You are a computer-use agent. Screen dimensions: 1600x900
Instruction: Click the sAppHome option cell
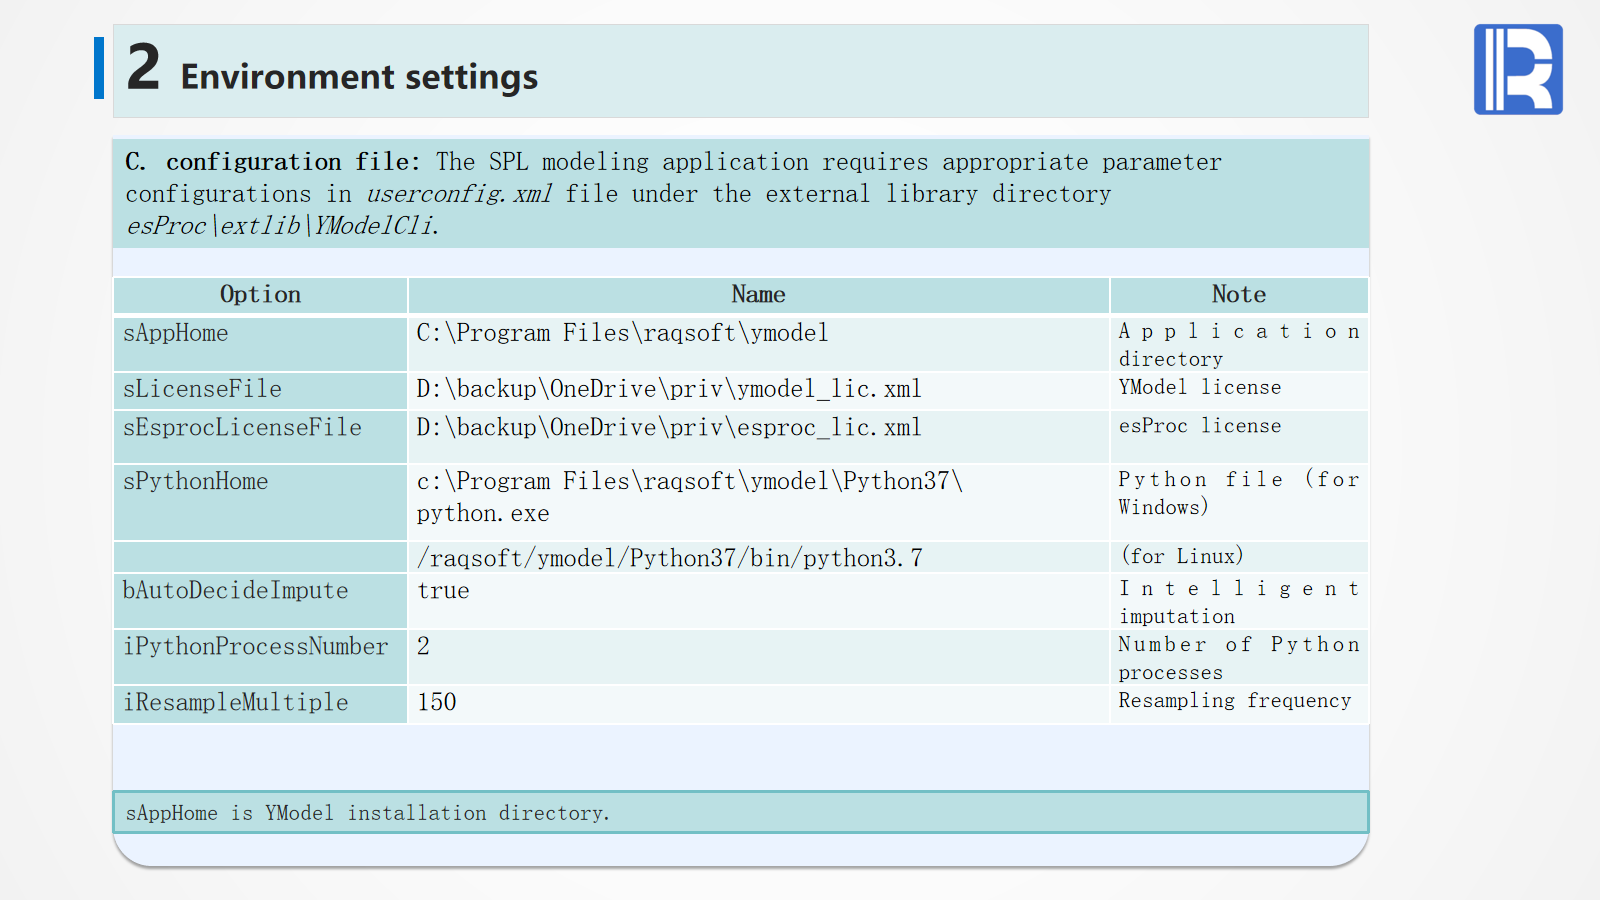coord(176,334)
